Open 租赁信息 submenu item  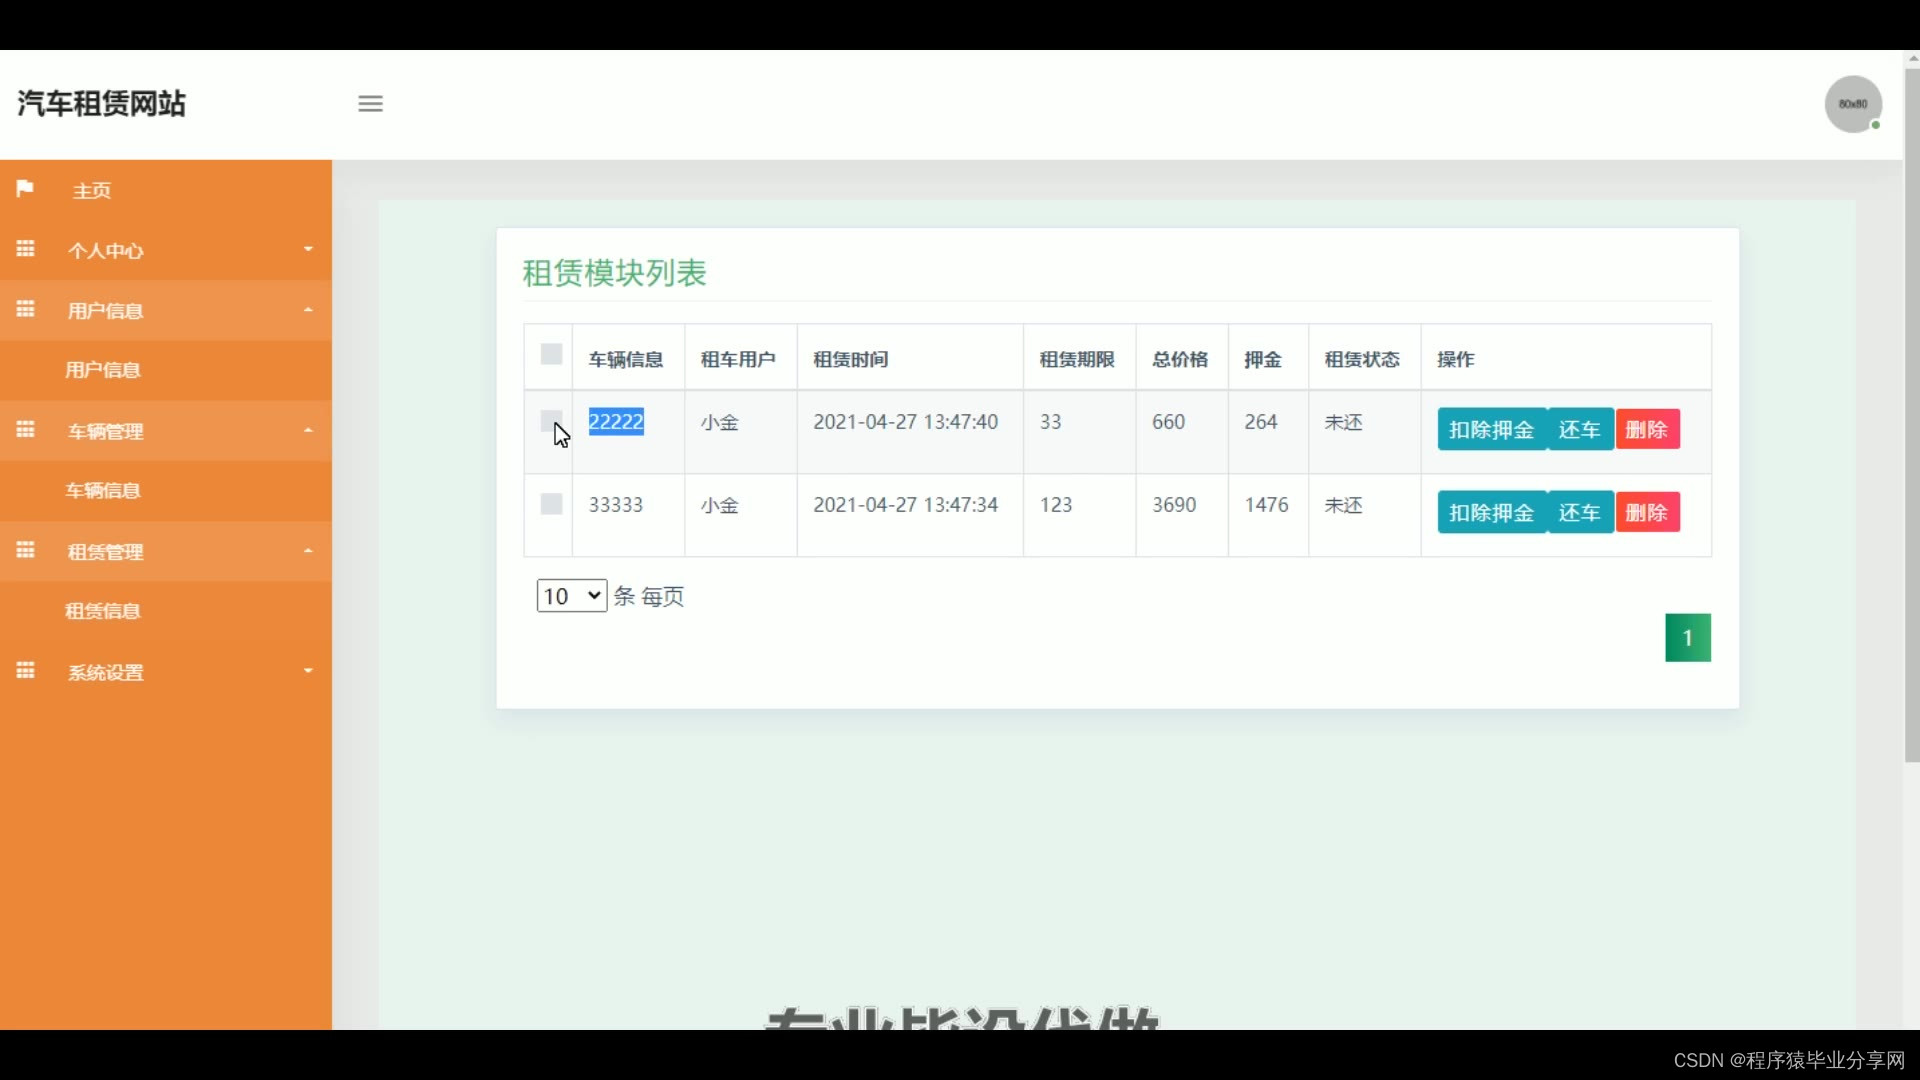point(103,611)
